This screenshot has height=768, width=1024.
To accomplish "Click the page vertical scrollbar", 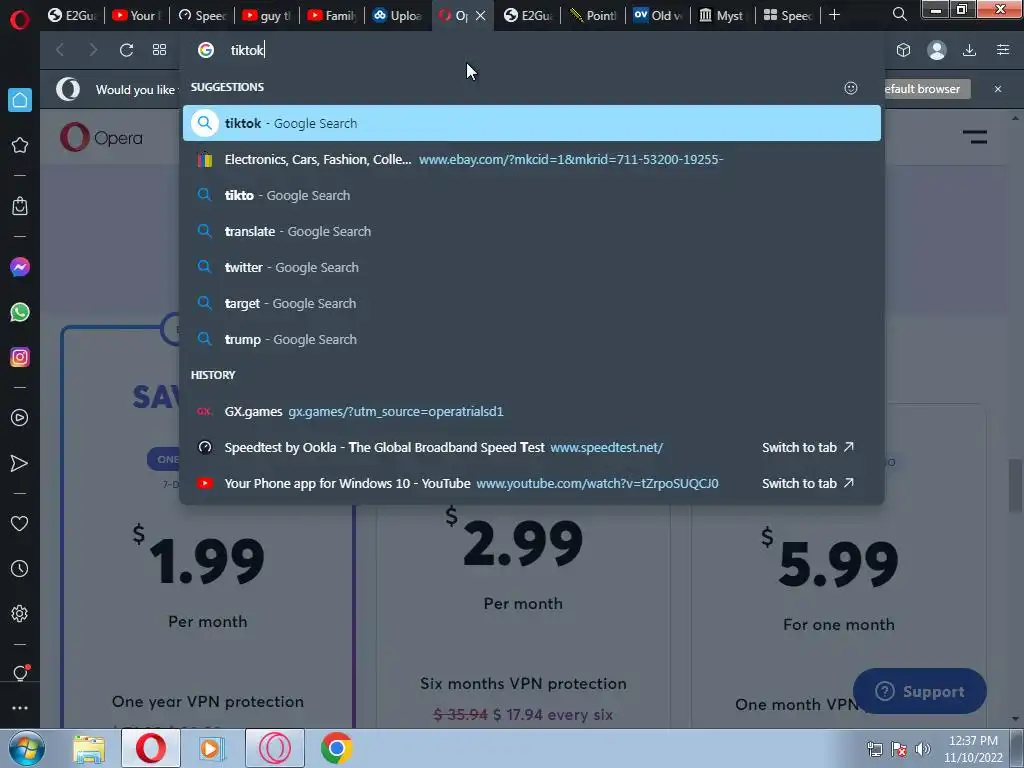I will pos(1015,487).
